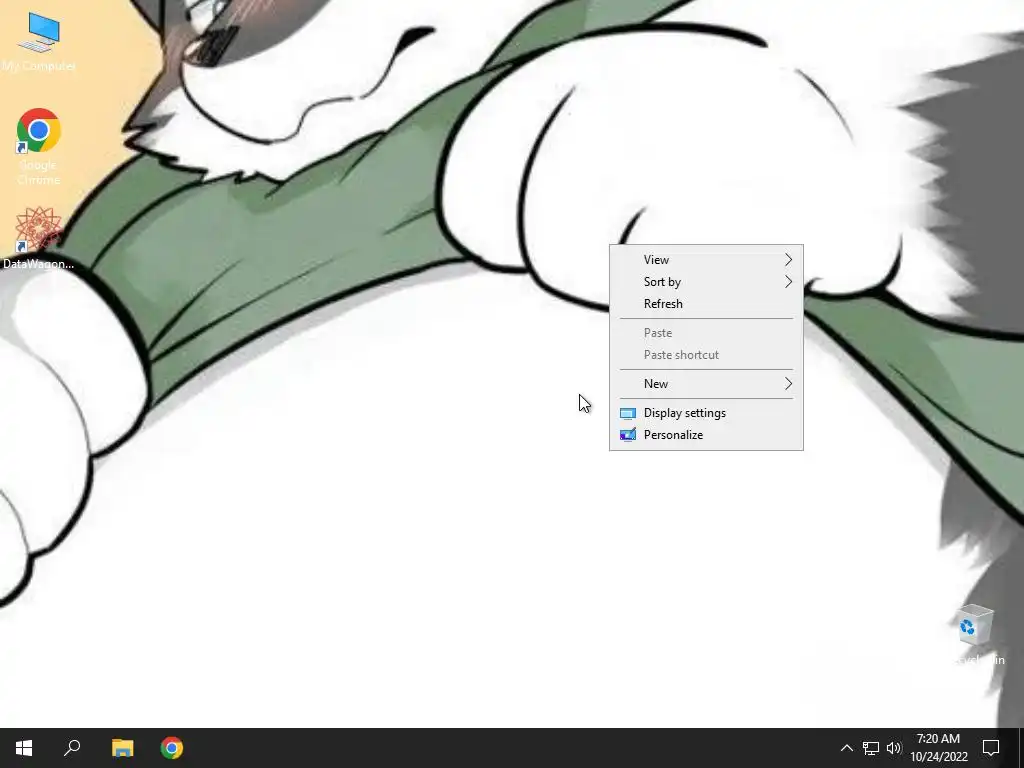Open taskbar search magnifier

(x=72, y=748)
